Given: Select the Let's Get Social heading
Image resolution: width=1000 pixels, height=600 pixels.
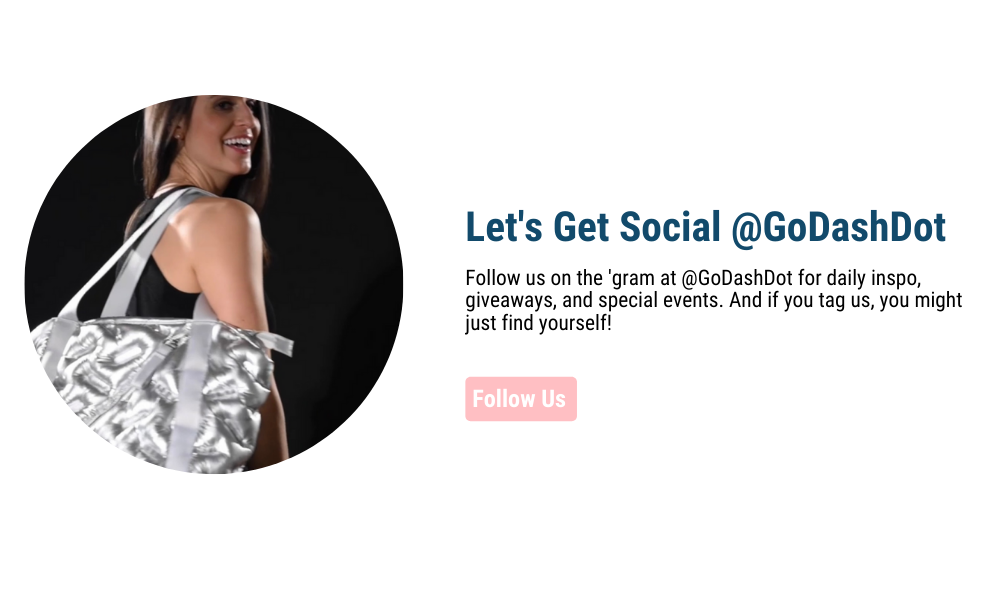Looking at the screenshot, I should [705, 228].
